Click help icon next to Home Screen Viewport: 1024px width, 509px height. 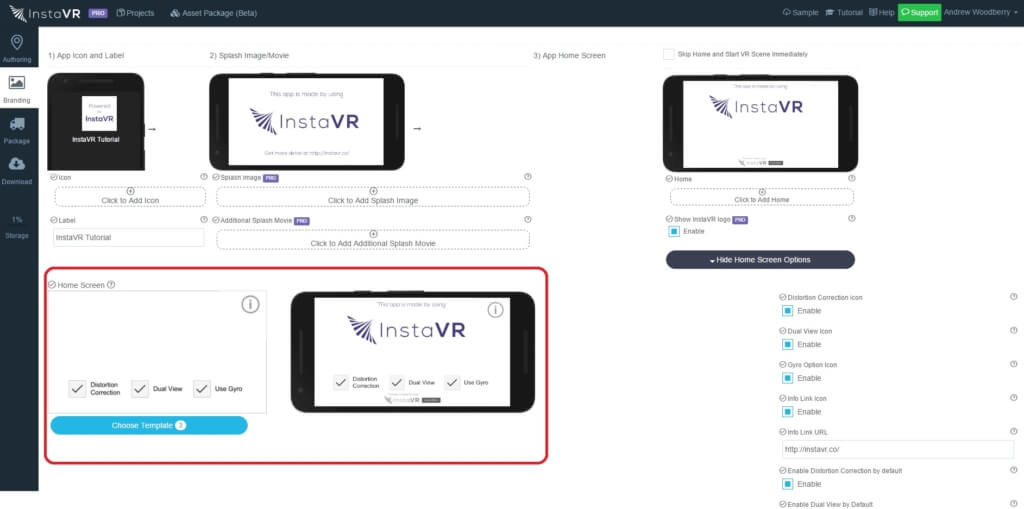[x=111, y=285]
